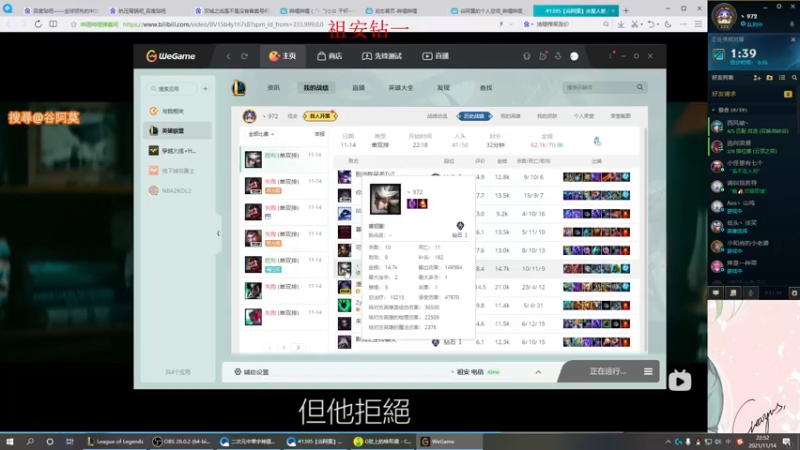Select friend 西风破 in friends list
Viewport: 800px width, 450px height.
(753, 127)
